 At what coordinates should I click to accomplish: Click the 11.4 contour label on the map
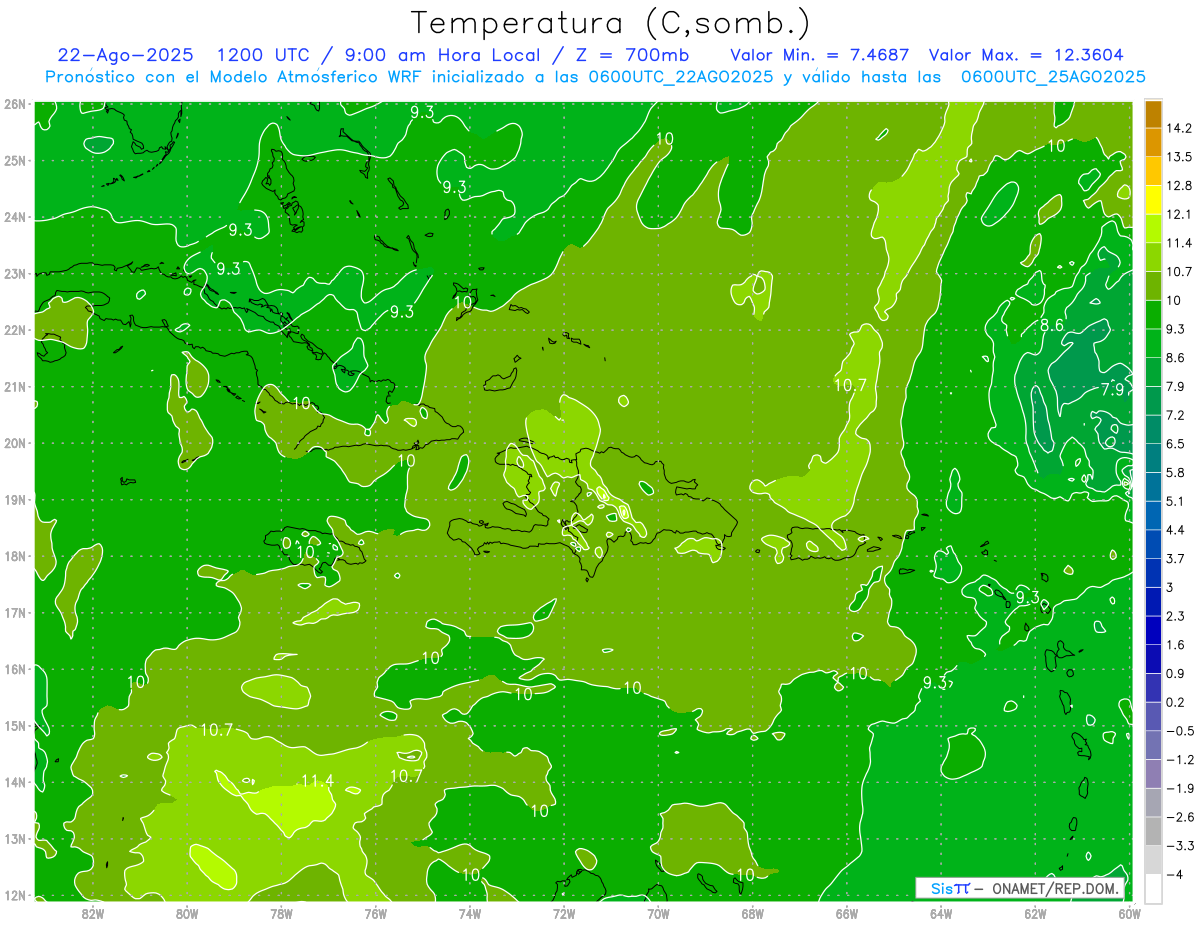coord(317,781)
